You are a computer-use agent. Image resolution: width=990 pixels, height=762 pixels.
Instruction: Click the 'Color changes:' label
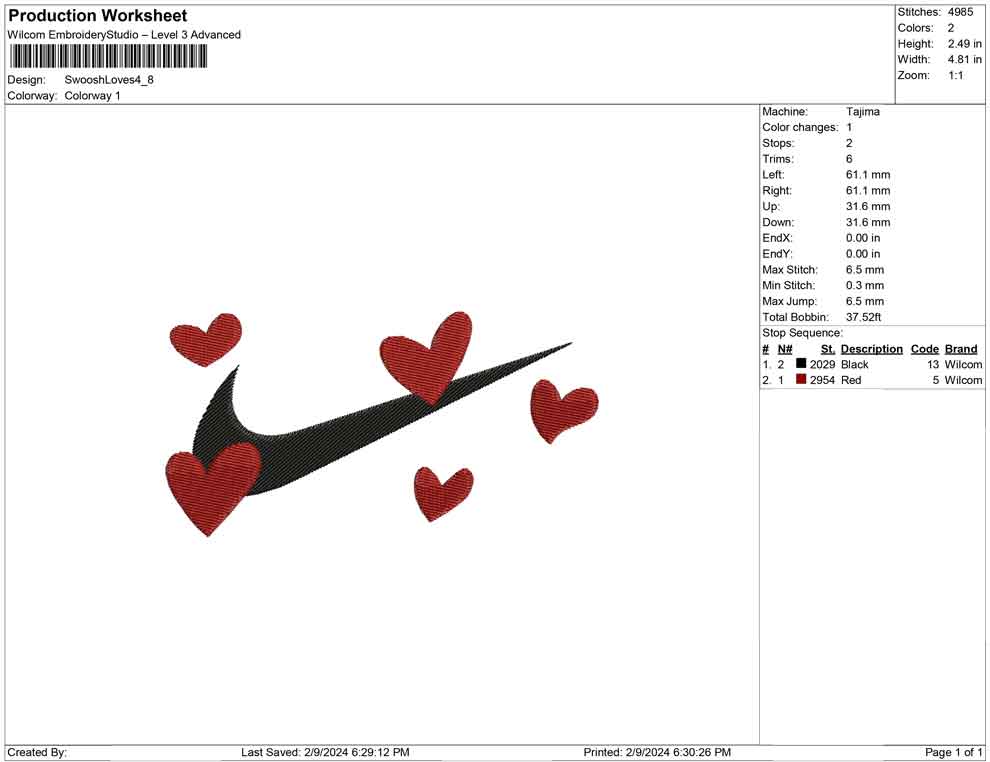[800, 128]
